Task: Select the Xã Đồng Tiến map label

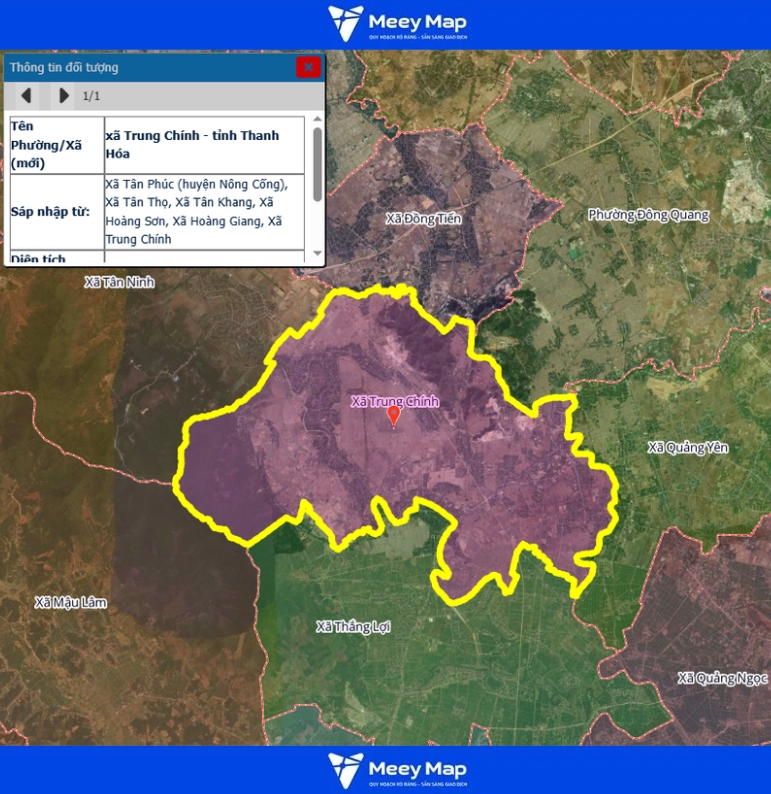Action: click(423, 218)
